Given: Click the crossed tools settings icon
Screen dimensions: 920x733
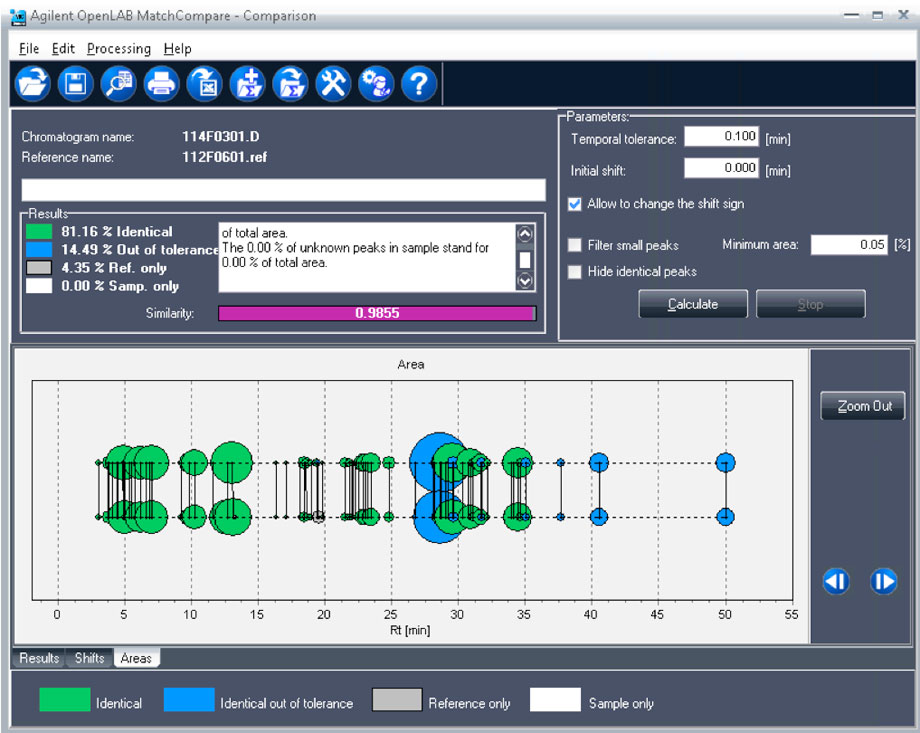Looking at the screenshot, I should click(x=333, y=84).
